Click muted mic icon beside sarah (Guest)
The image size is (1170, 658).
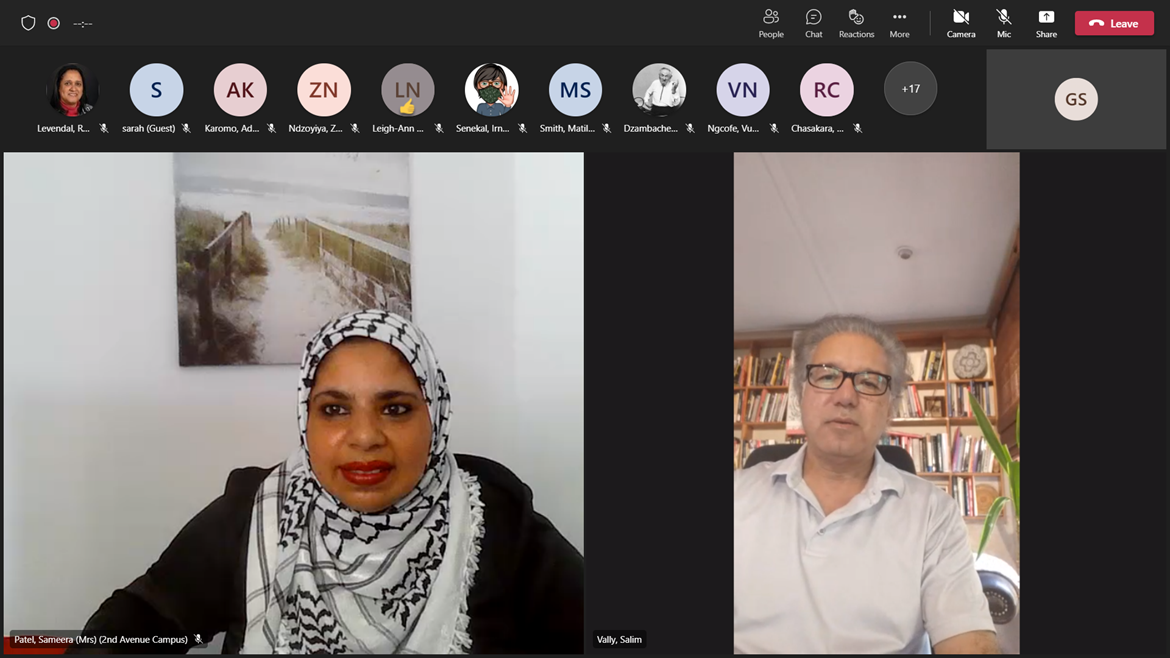pos(187,128)
